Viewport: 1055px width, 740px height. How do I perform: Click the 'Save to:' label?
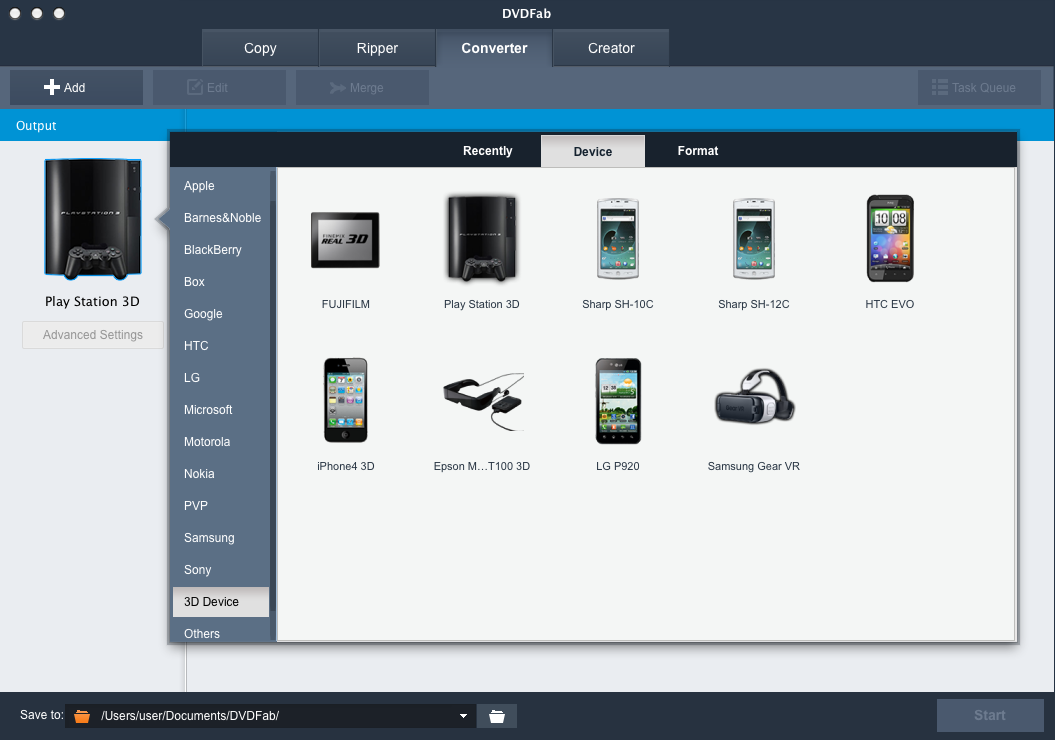click(x=42, y=714)
